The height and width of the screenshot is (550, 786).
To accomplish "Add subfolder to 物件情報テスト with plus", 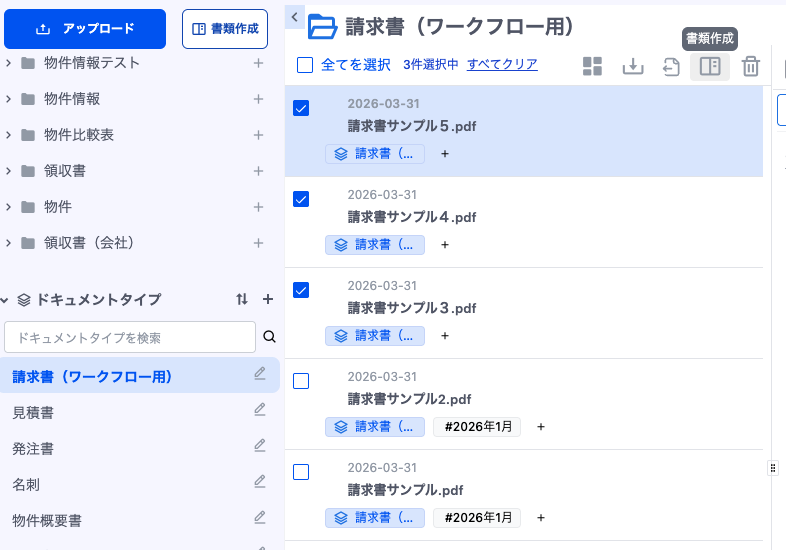I will point(258,63).
